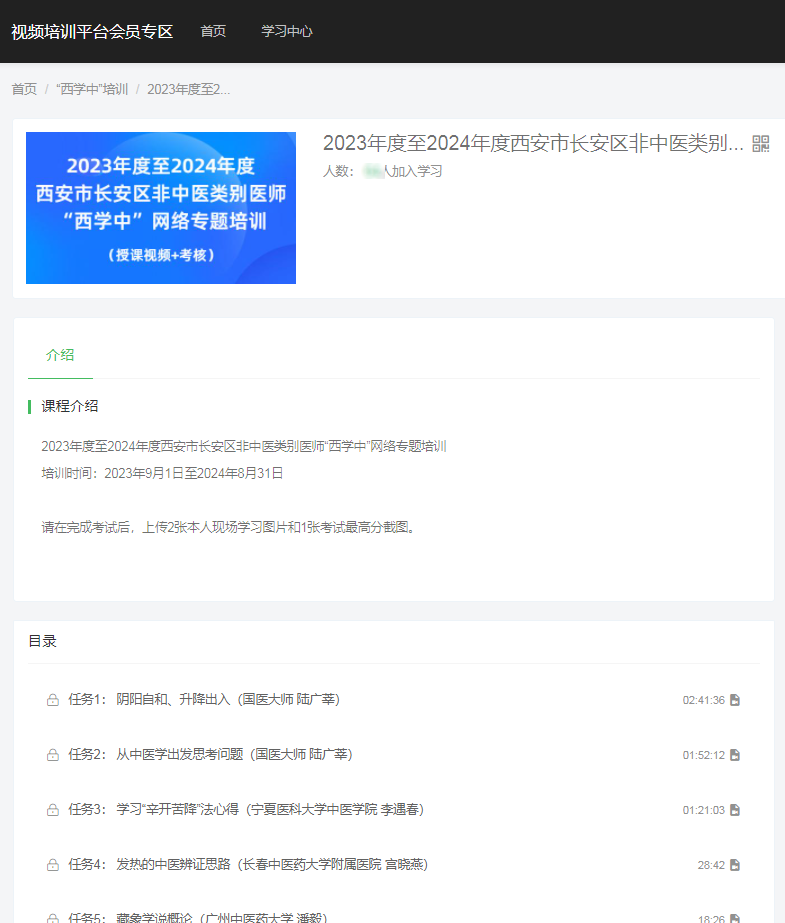Click the 28:42 duration text
Screen dimensions: 785x923
[x=711, y=865]
